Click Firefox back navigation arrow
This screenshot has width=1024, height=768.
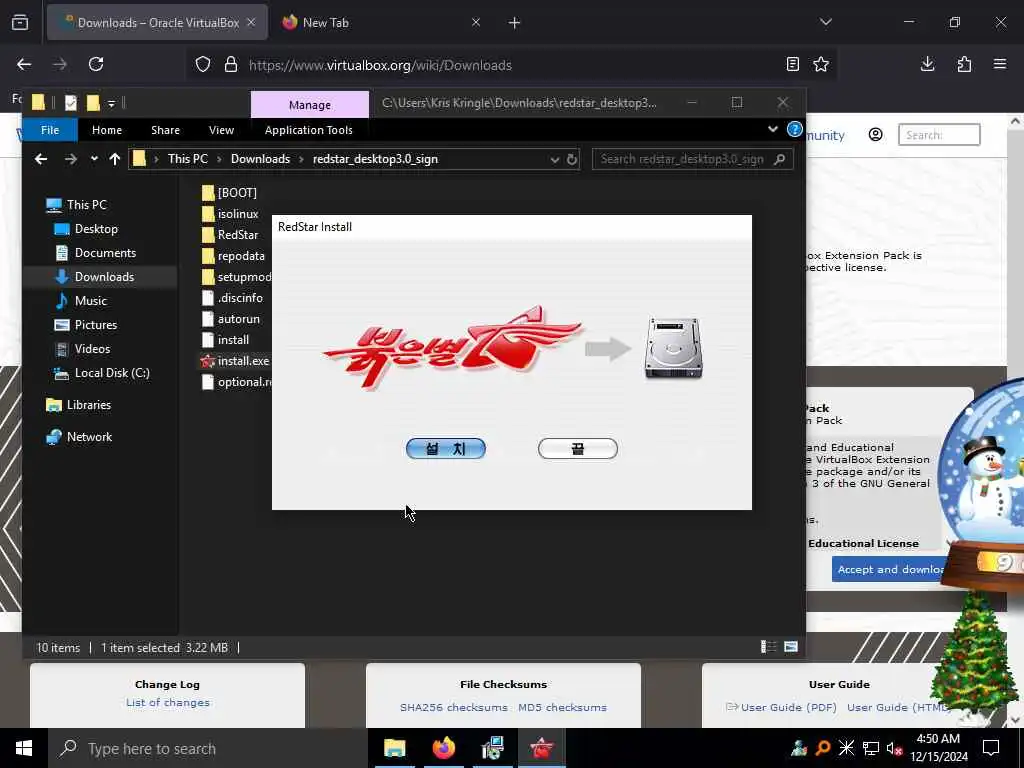pos(24,64)
